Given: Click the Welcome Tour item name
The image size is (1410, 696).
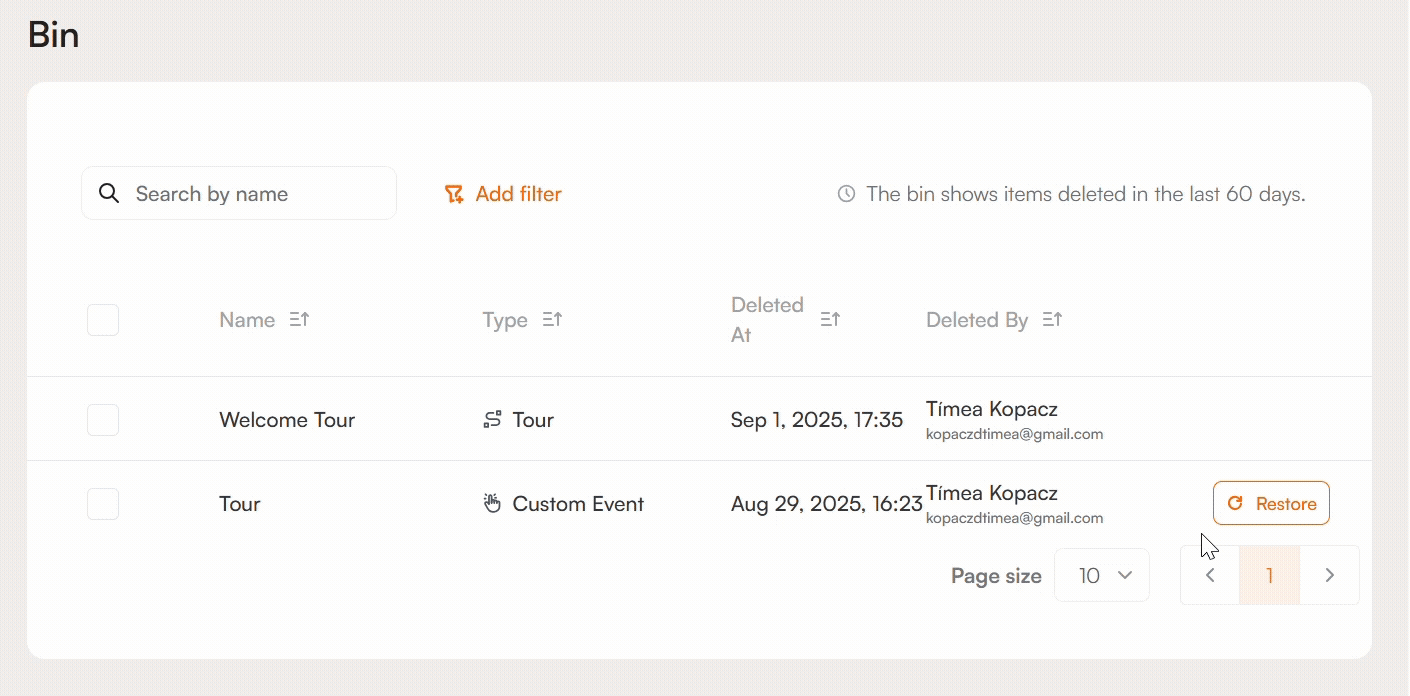Looking at the screenshot, I should point(287,420).
